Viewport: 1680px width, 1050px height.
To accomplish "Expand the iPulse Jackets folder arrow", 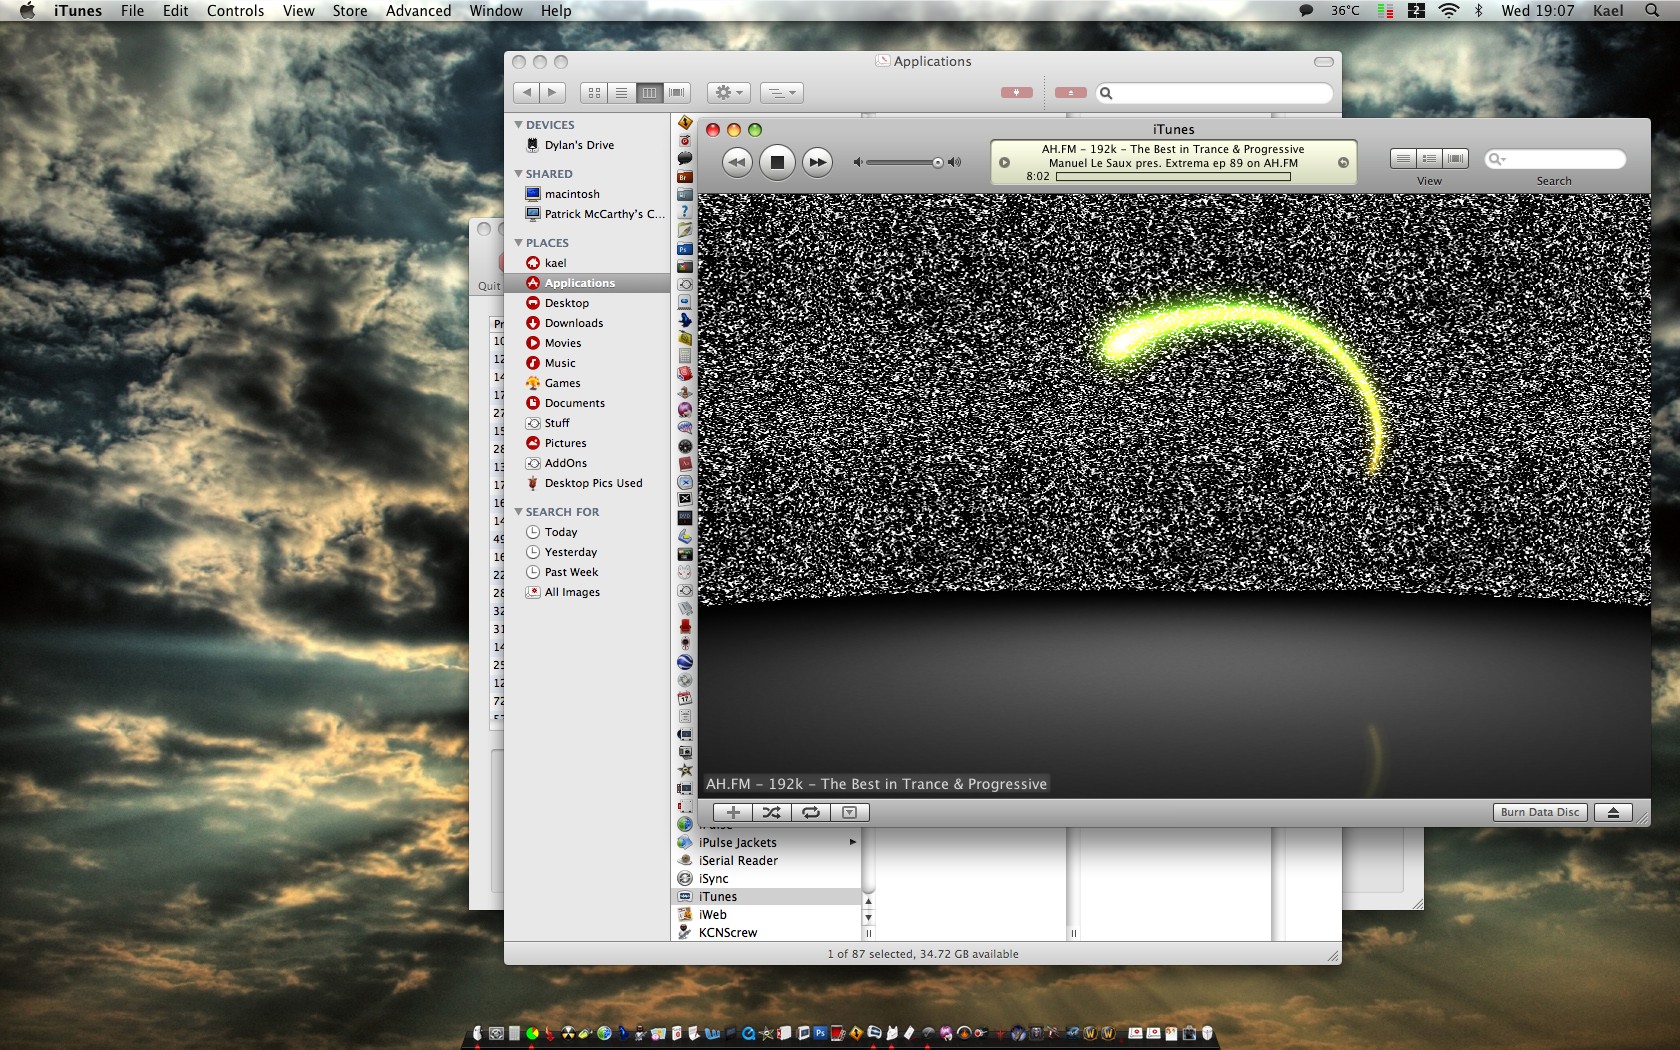I will click(852, 843).
